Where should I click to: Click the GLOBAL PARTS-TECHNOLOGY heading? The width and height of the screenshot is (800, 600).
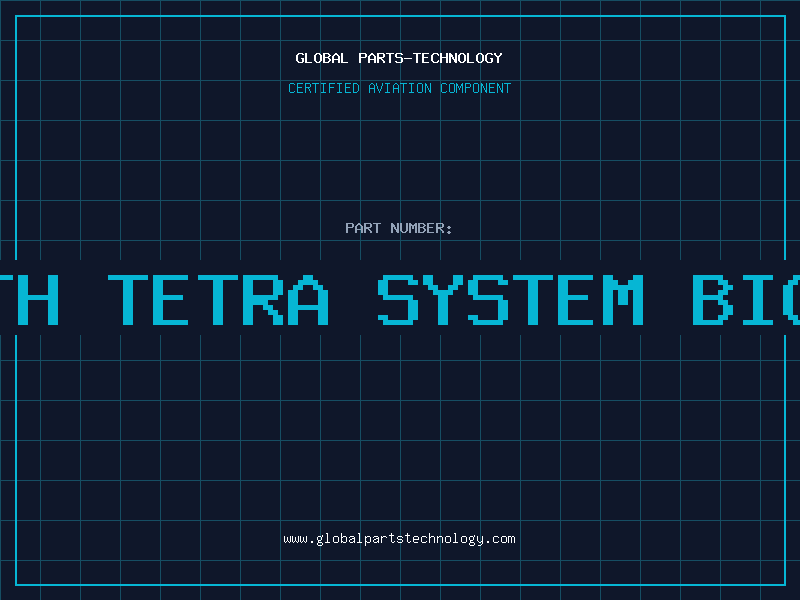(x=399, y=58)
